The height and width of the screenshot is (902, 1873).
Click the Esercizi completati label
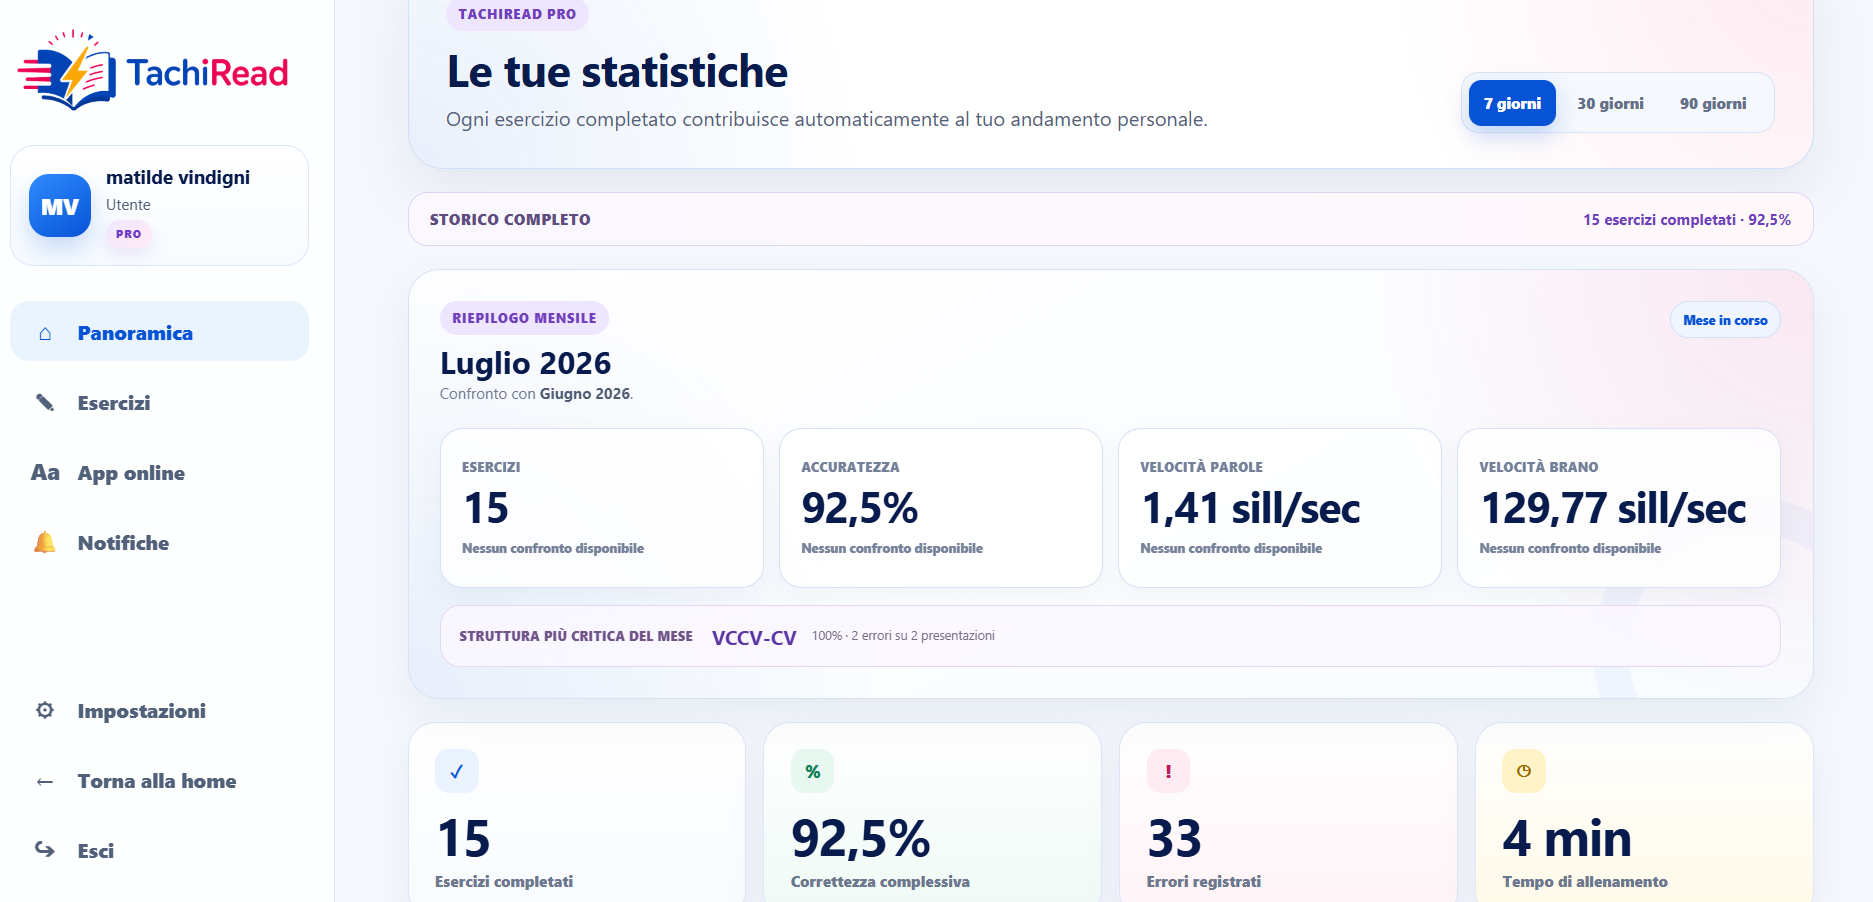504,881
